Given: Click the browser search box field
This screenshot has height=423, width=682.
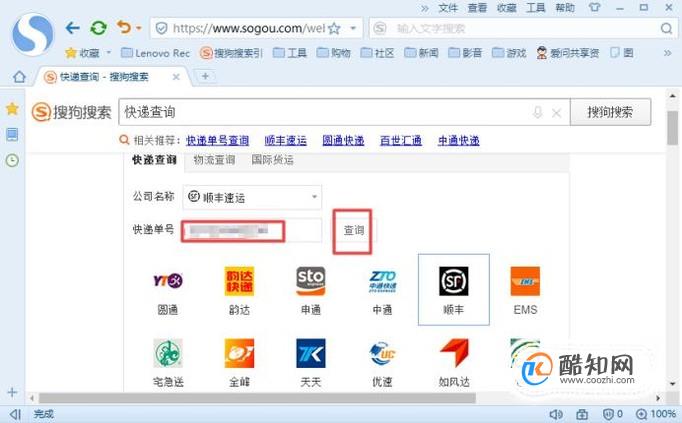Looking at the screenshot, I should [522, 29].
